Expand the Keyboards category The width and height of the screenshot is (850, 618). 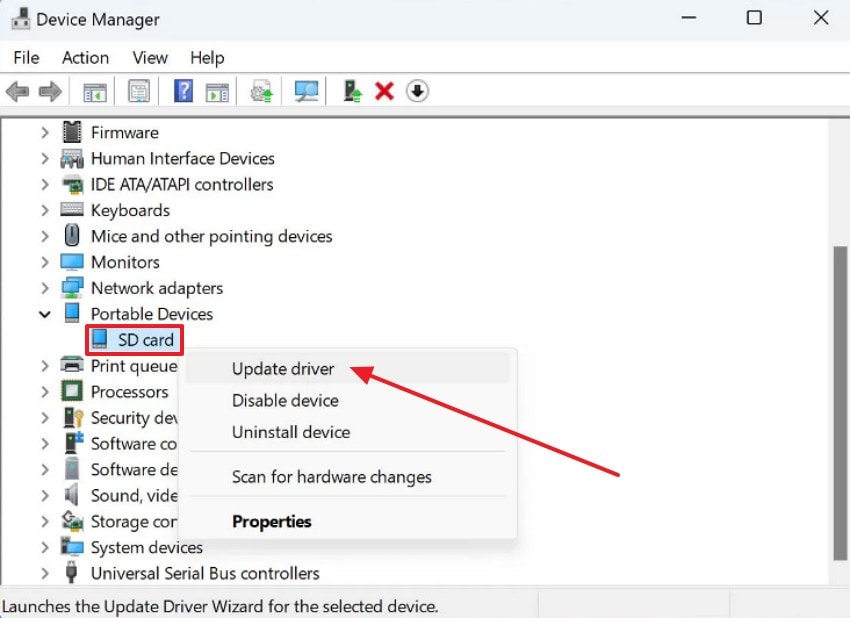click(x=45, y=210)
